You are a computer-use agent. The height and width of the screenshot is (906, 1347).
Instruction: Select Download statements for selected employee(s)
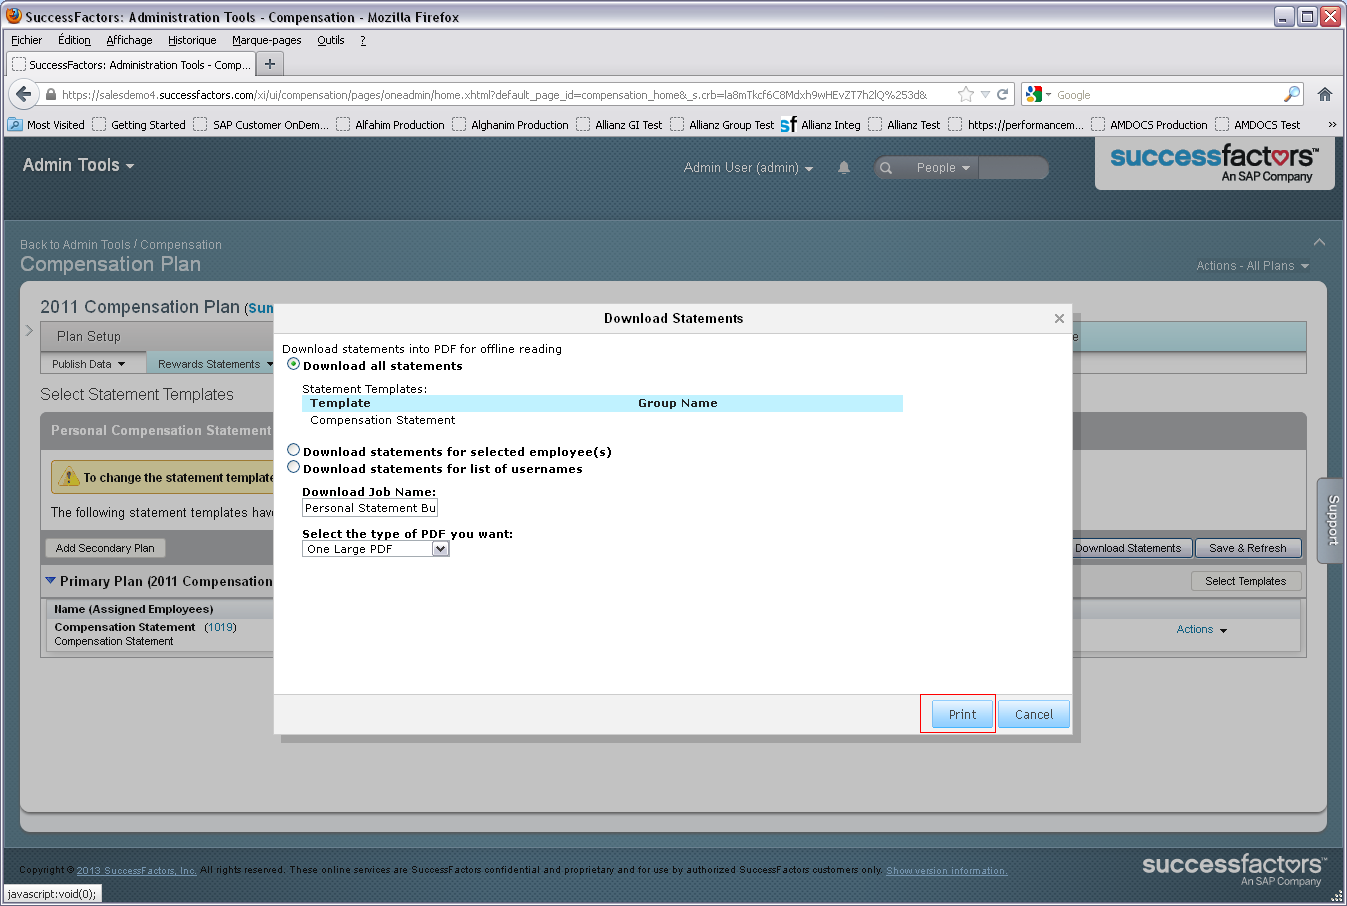click(293, 450)
